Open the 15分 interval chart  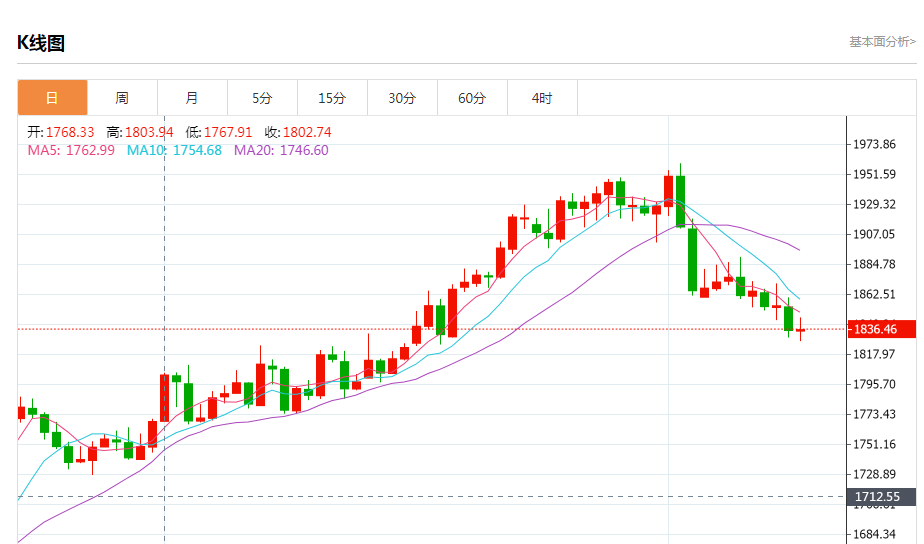pos(332,98)
